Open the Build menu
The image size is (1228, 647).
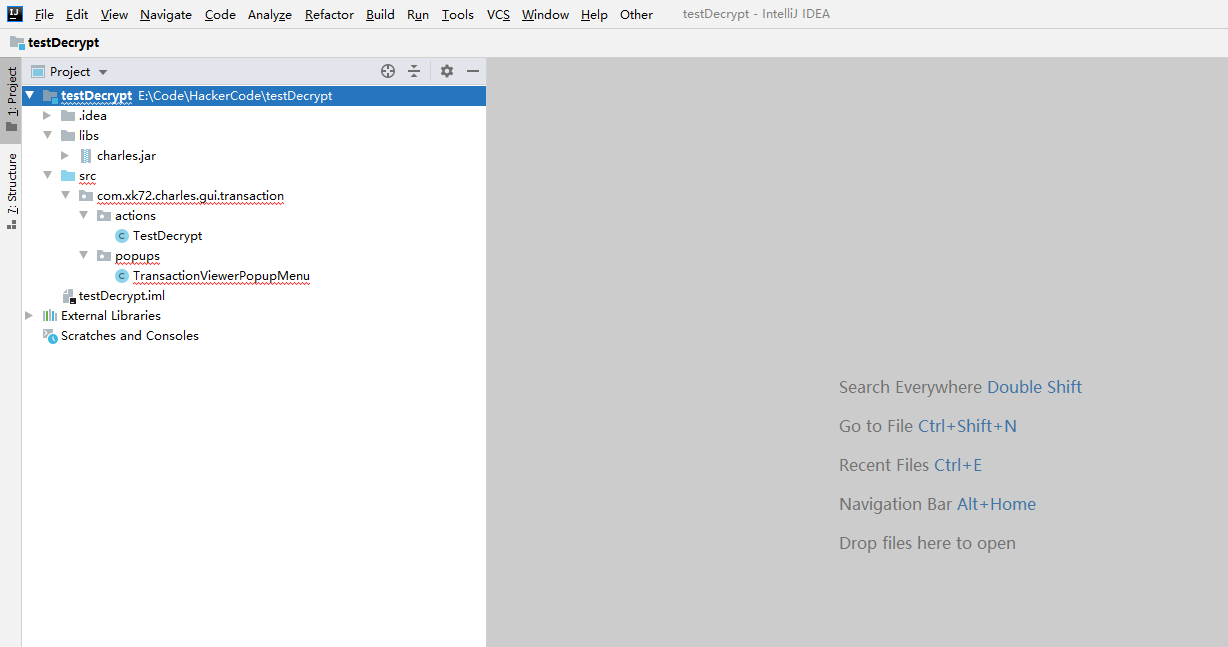pyautogui.click(x=380, y=14)
